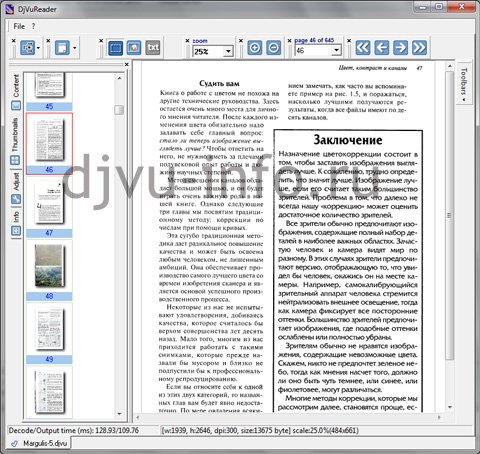
Task: Expand the Toolbars side panel
Action: 464,83
